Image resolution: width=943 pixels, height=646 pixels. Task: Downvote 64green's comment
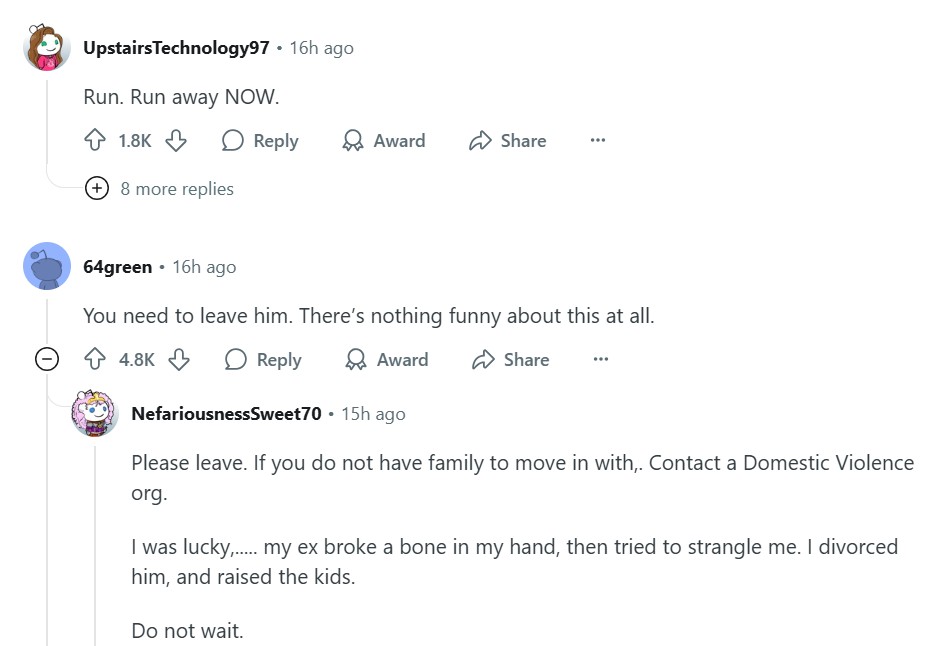(x=179, y=360)
